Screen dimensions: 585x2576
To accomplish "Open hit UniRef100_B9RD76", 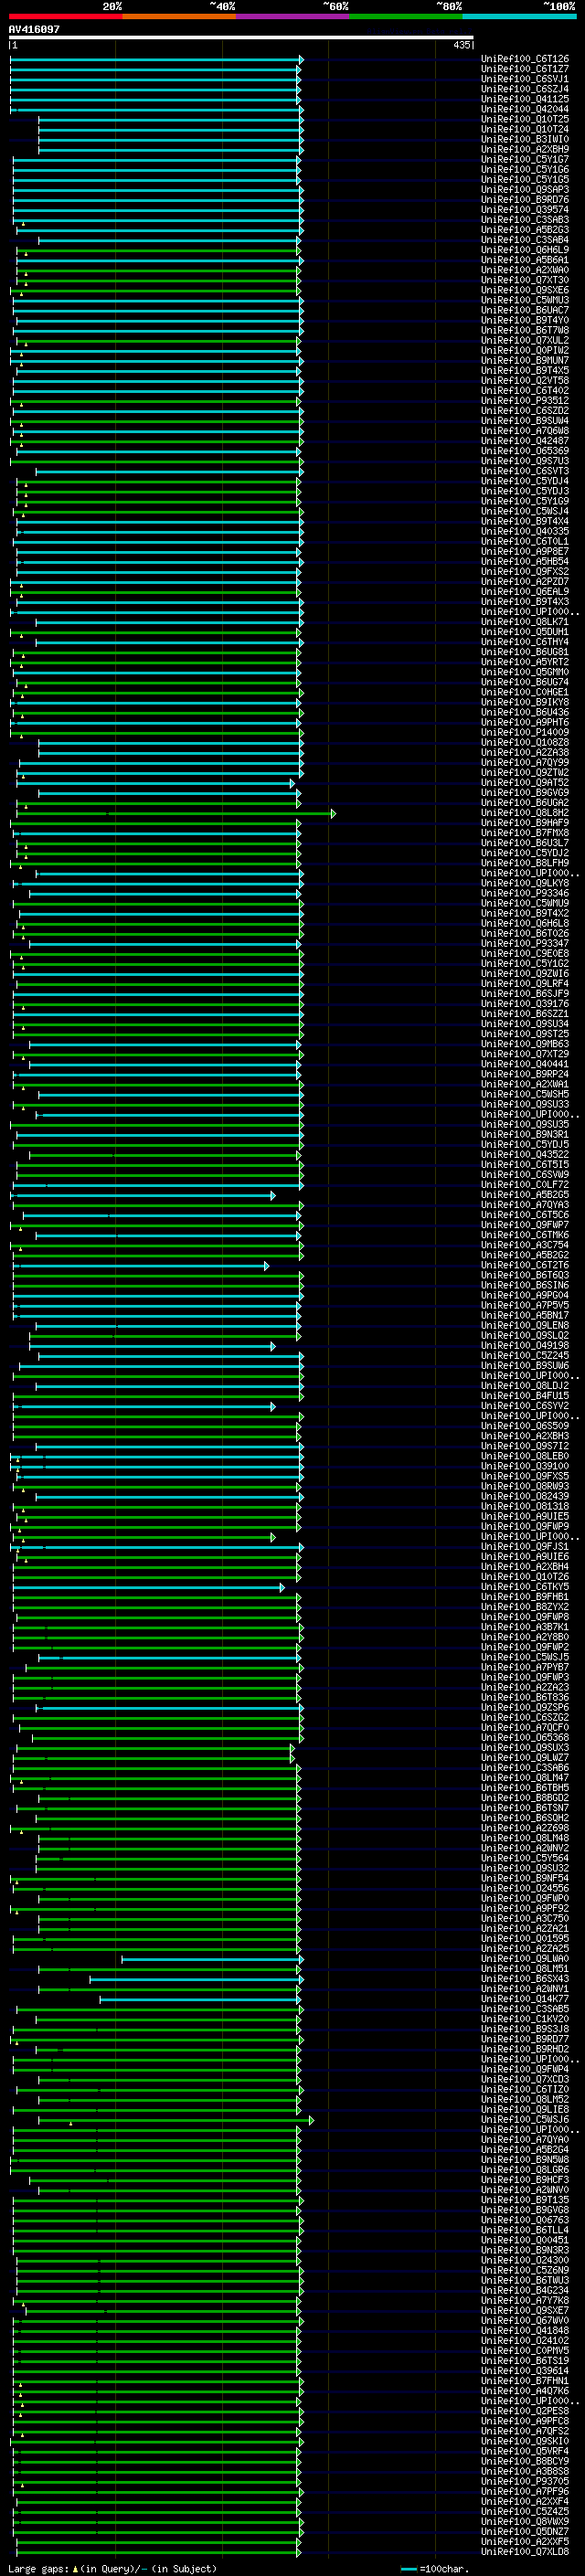I will pos(525,199).
